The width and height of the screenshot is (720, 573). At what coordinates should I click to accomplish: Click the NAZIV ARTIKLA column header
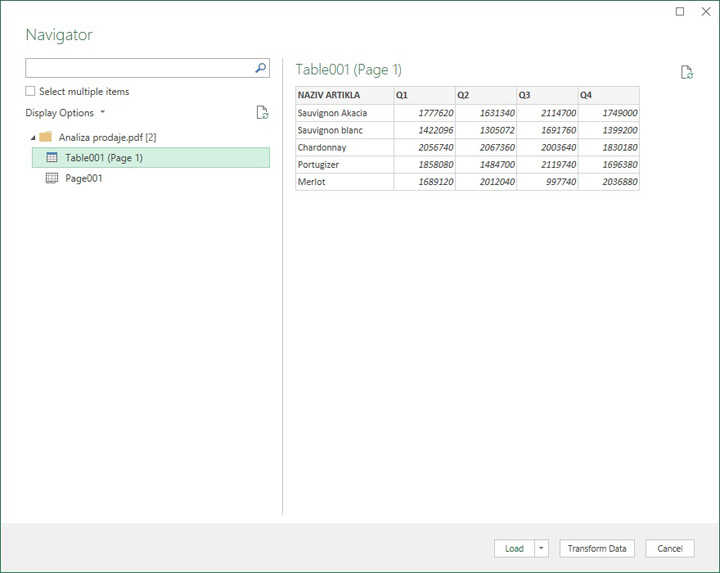click(344, 95)
